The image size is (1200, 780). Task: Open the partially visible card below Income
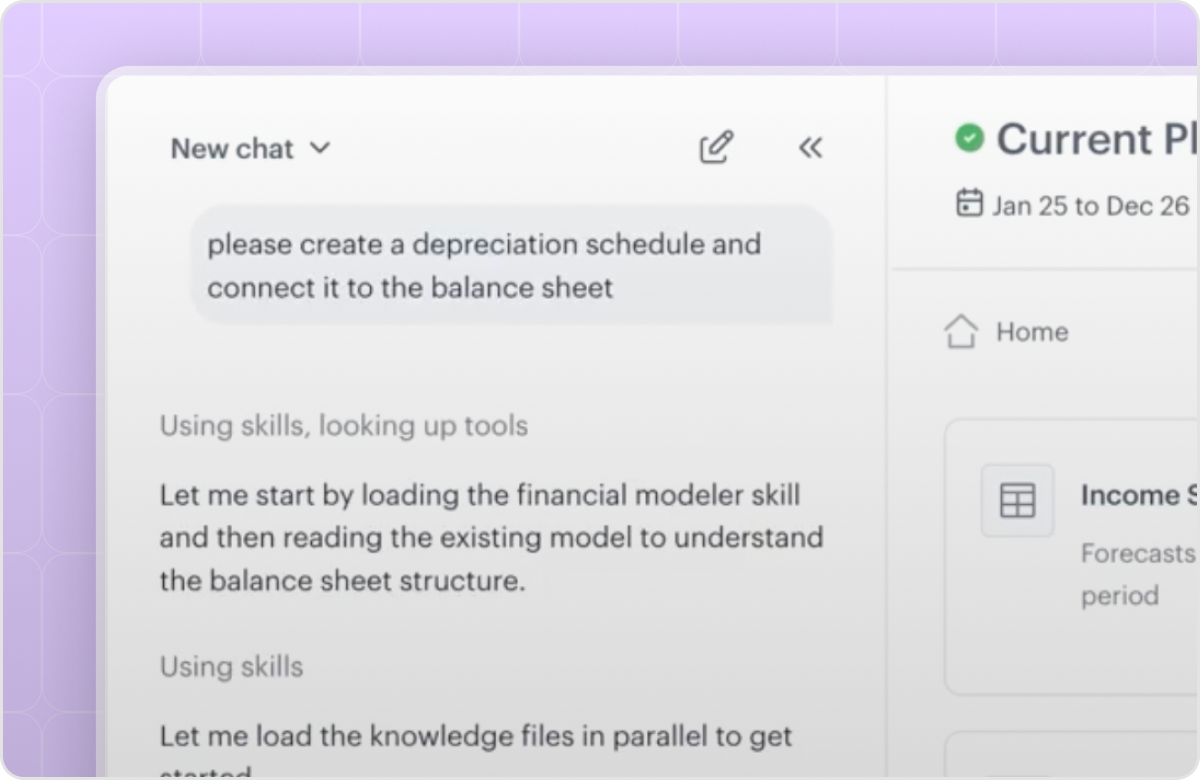pos(1072,754)
